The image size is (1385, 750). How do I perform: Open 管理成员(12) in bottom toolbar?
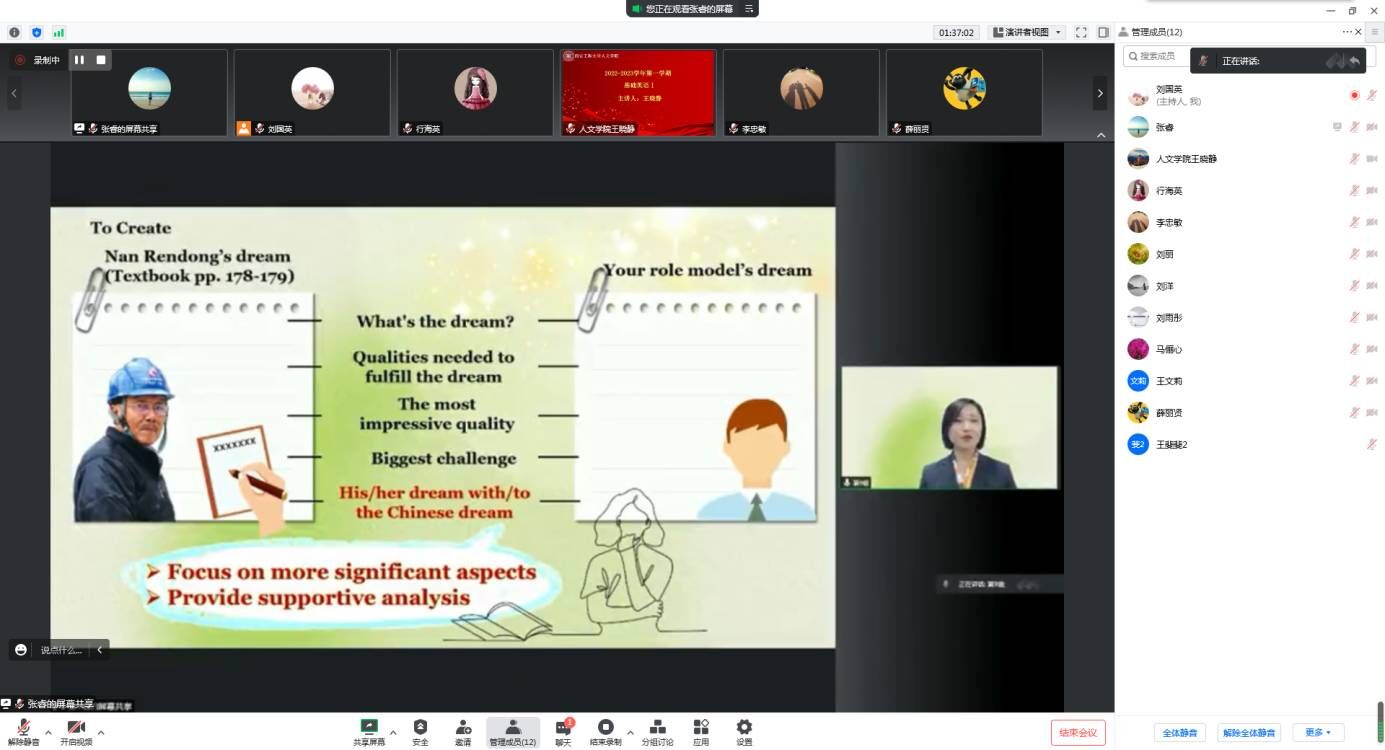pyautogui.click(x=512, y=731)
